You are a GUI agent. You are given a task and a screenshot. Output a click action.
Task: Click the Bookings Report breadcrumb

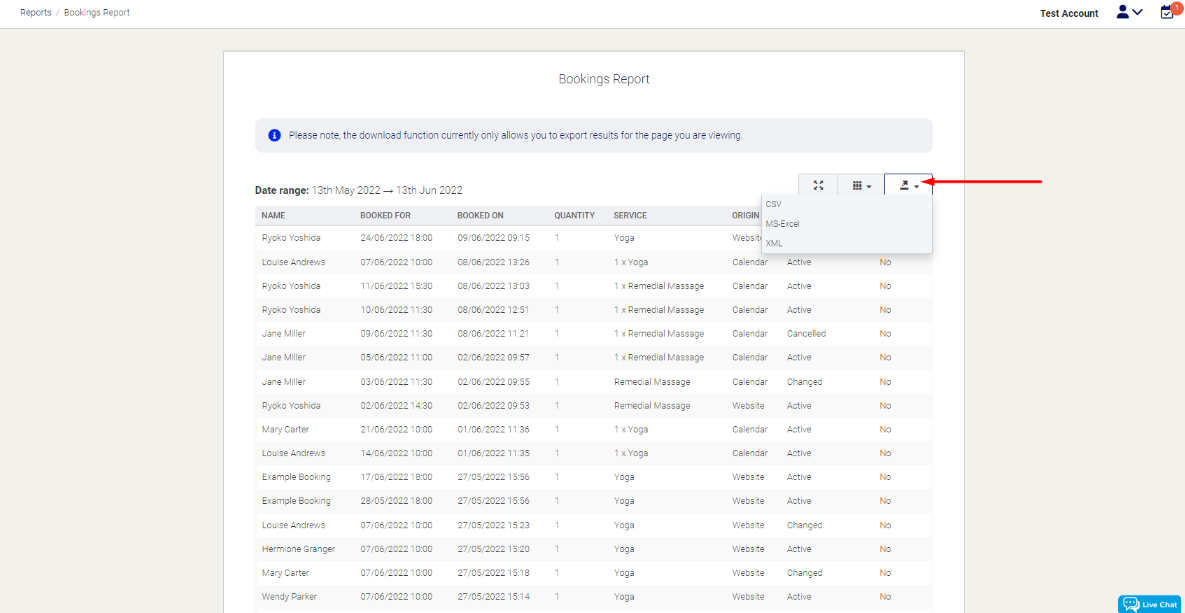[96, 12]
